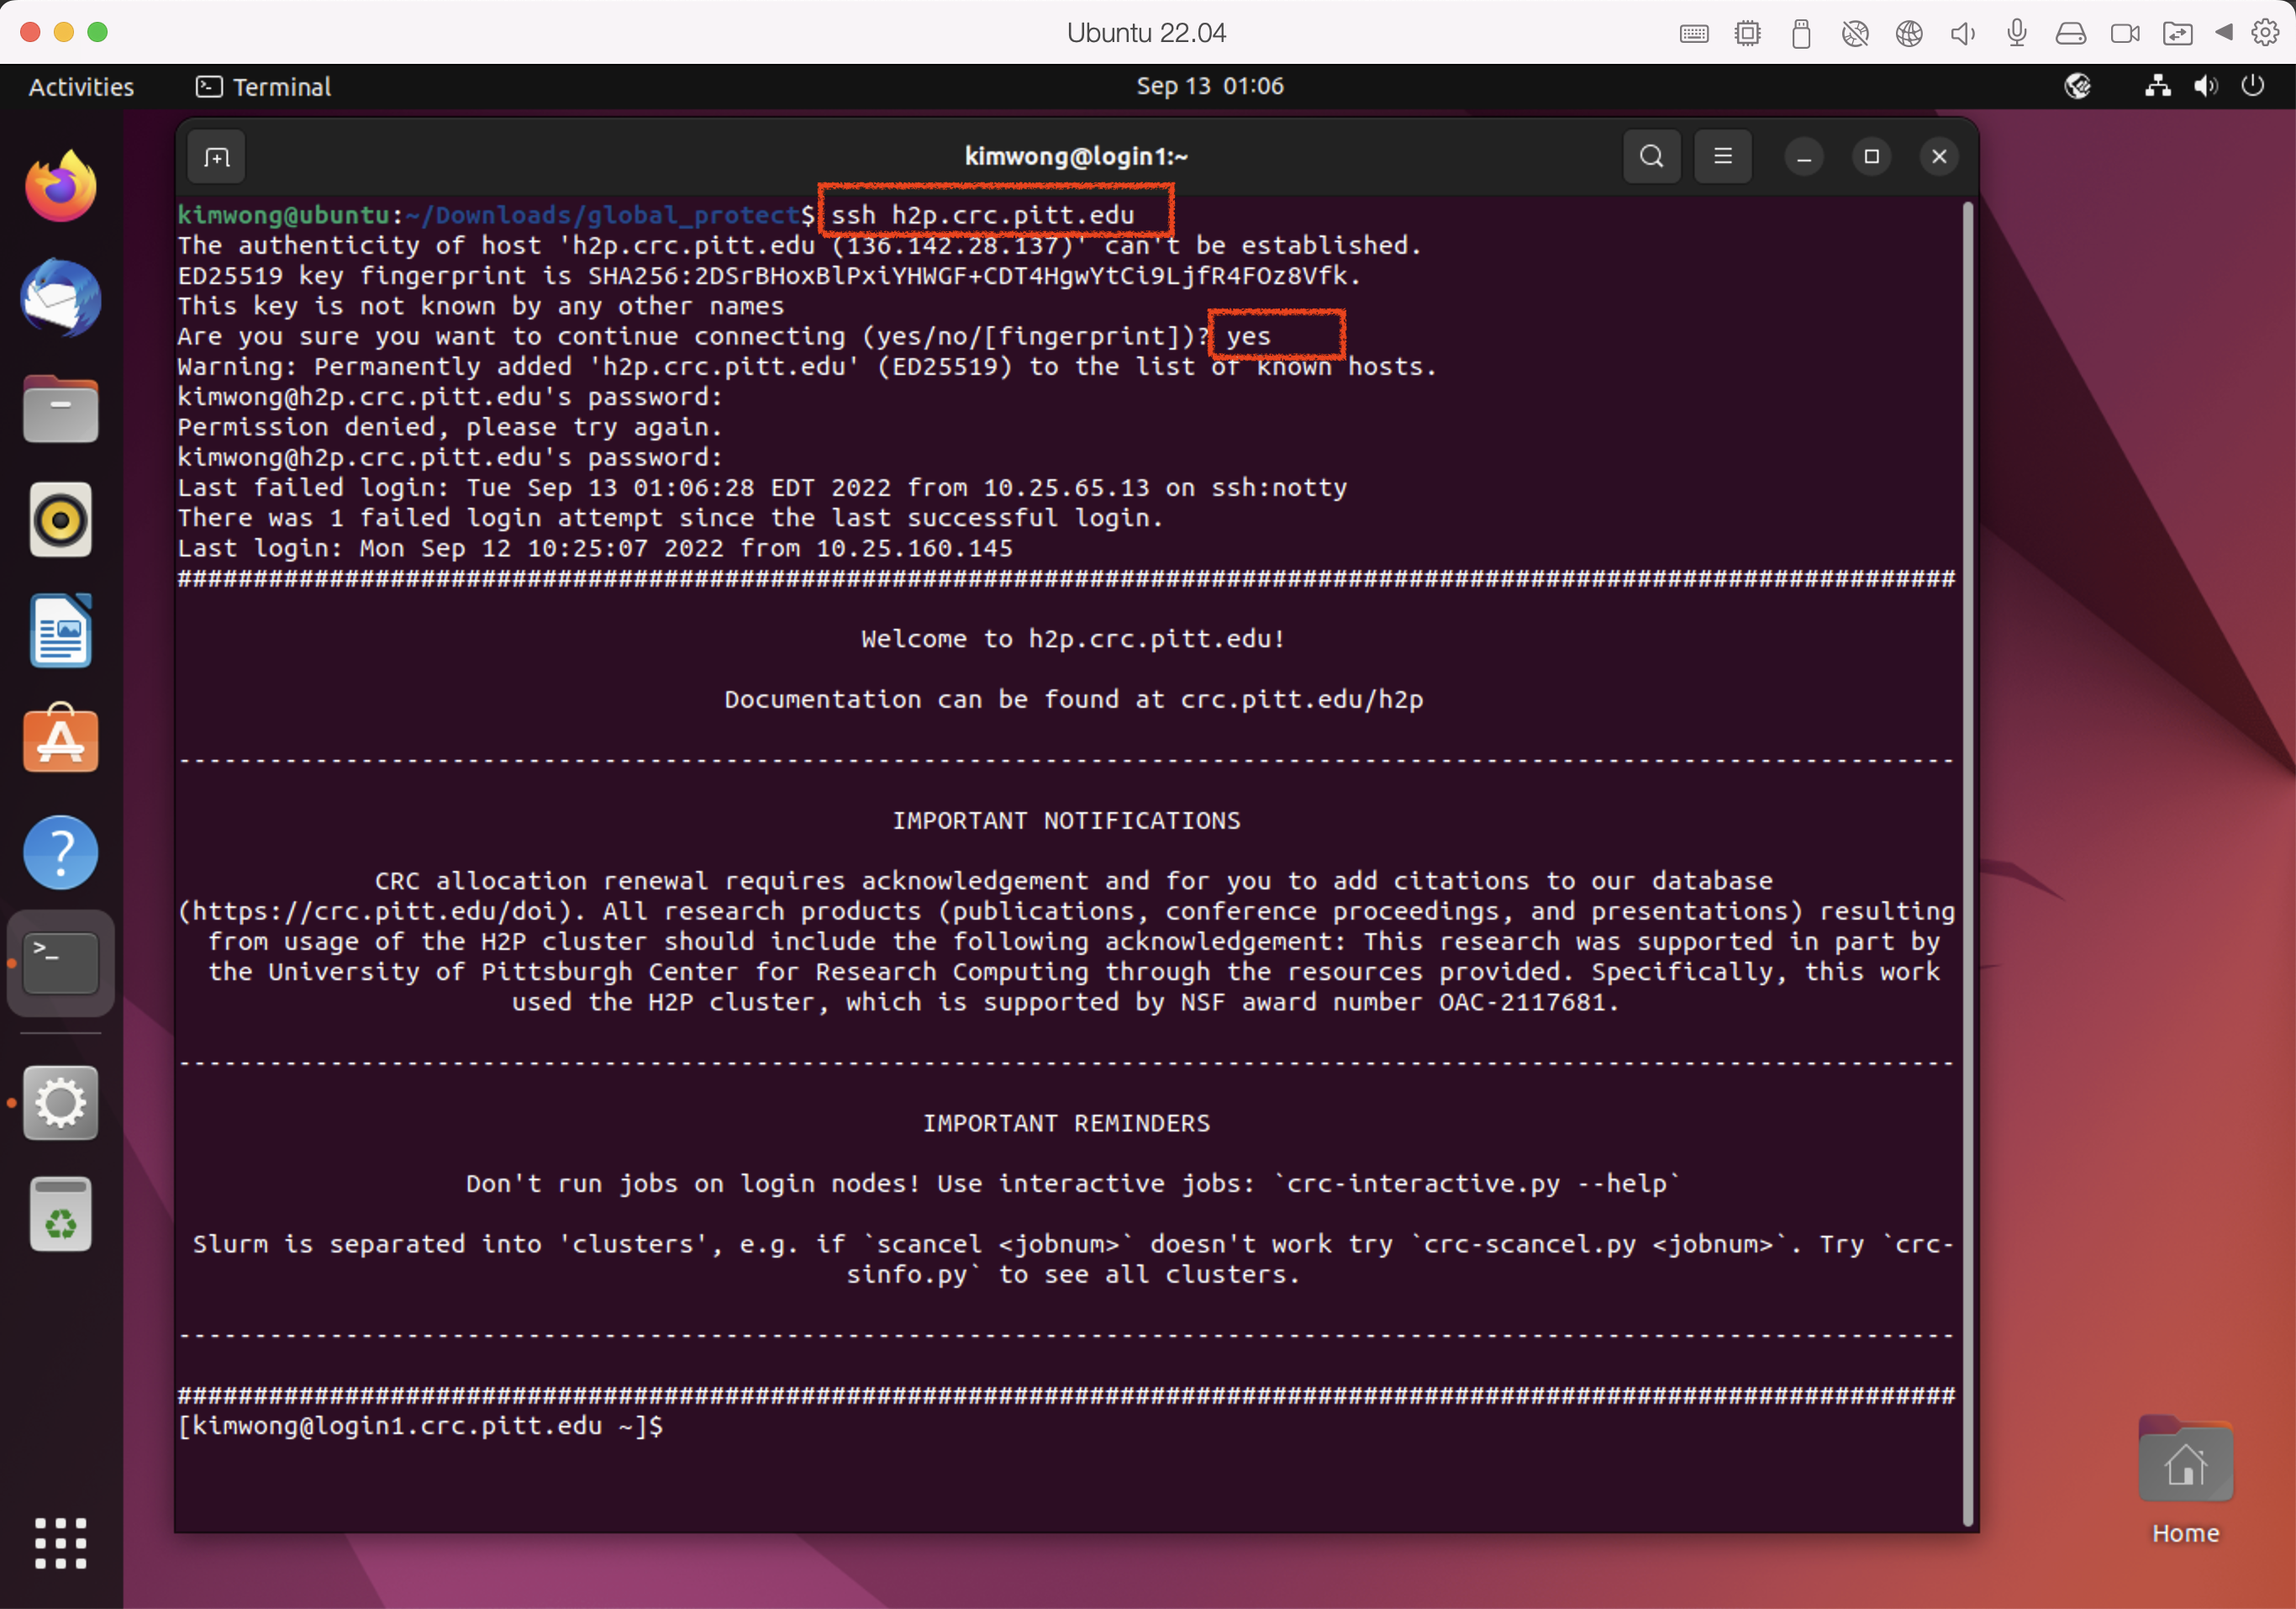This screenshot has height=1609, width=2296.
Task: Launch Rhythmbox music player
Action: point(61,520)
